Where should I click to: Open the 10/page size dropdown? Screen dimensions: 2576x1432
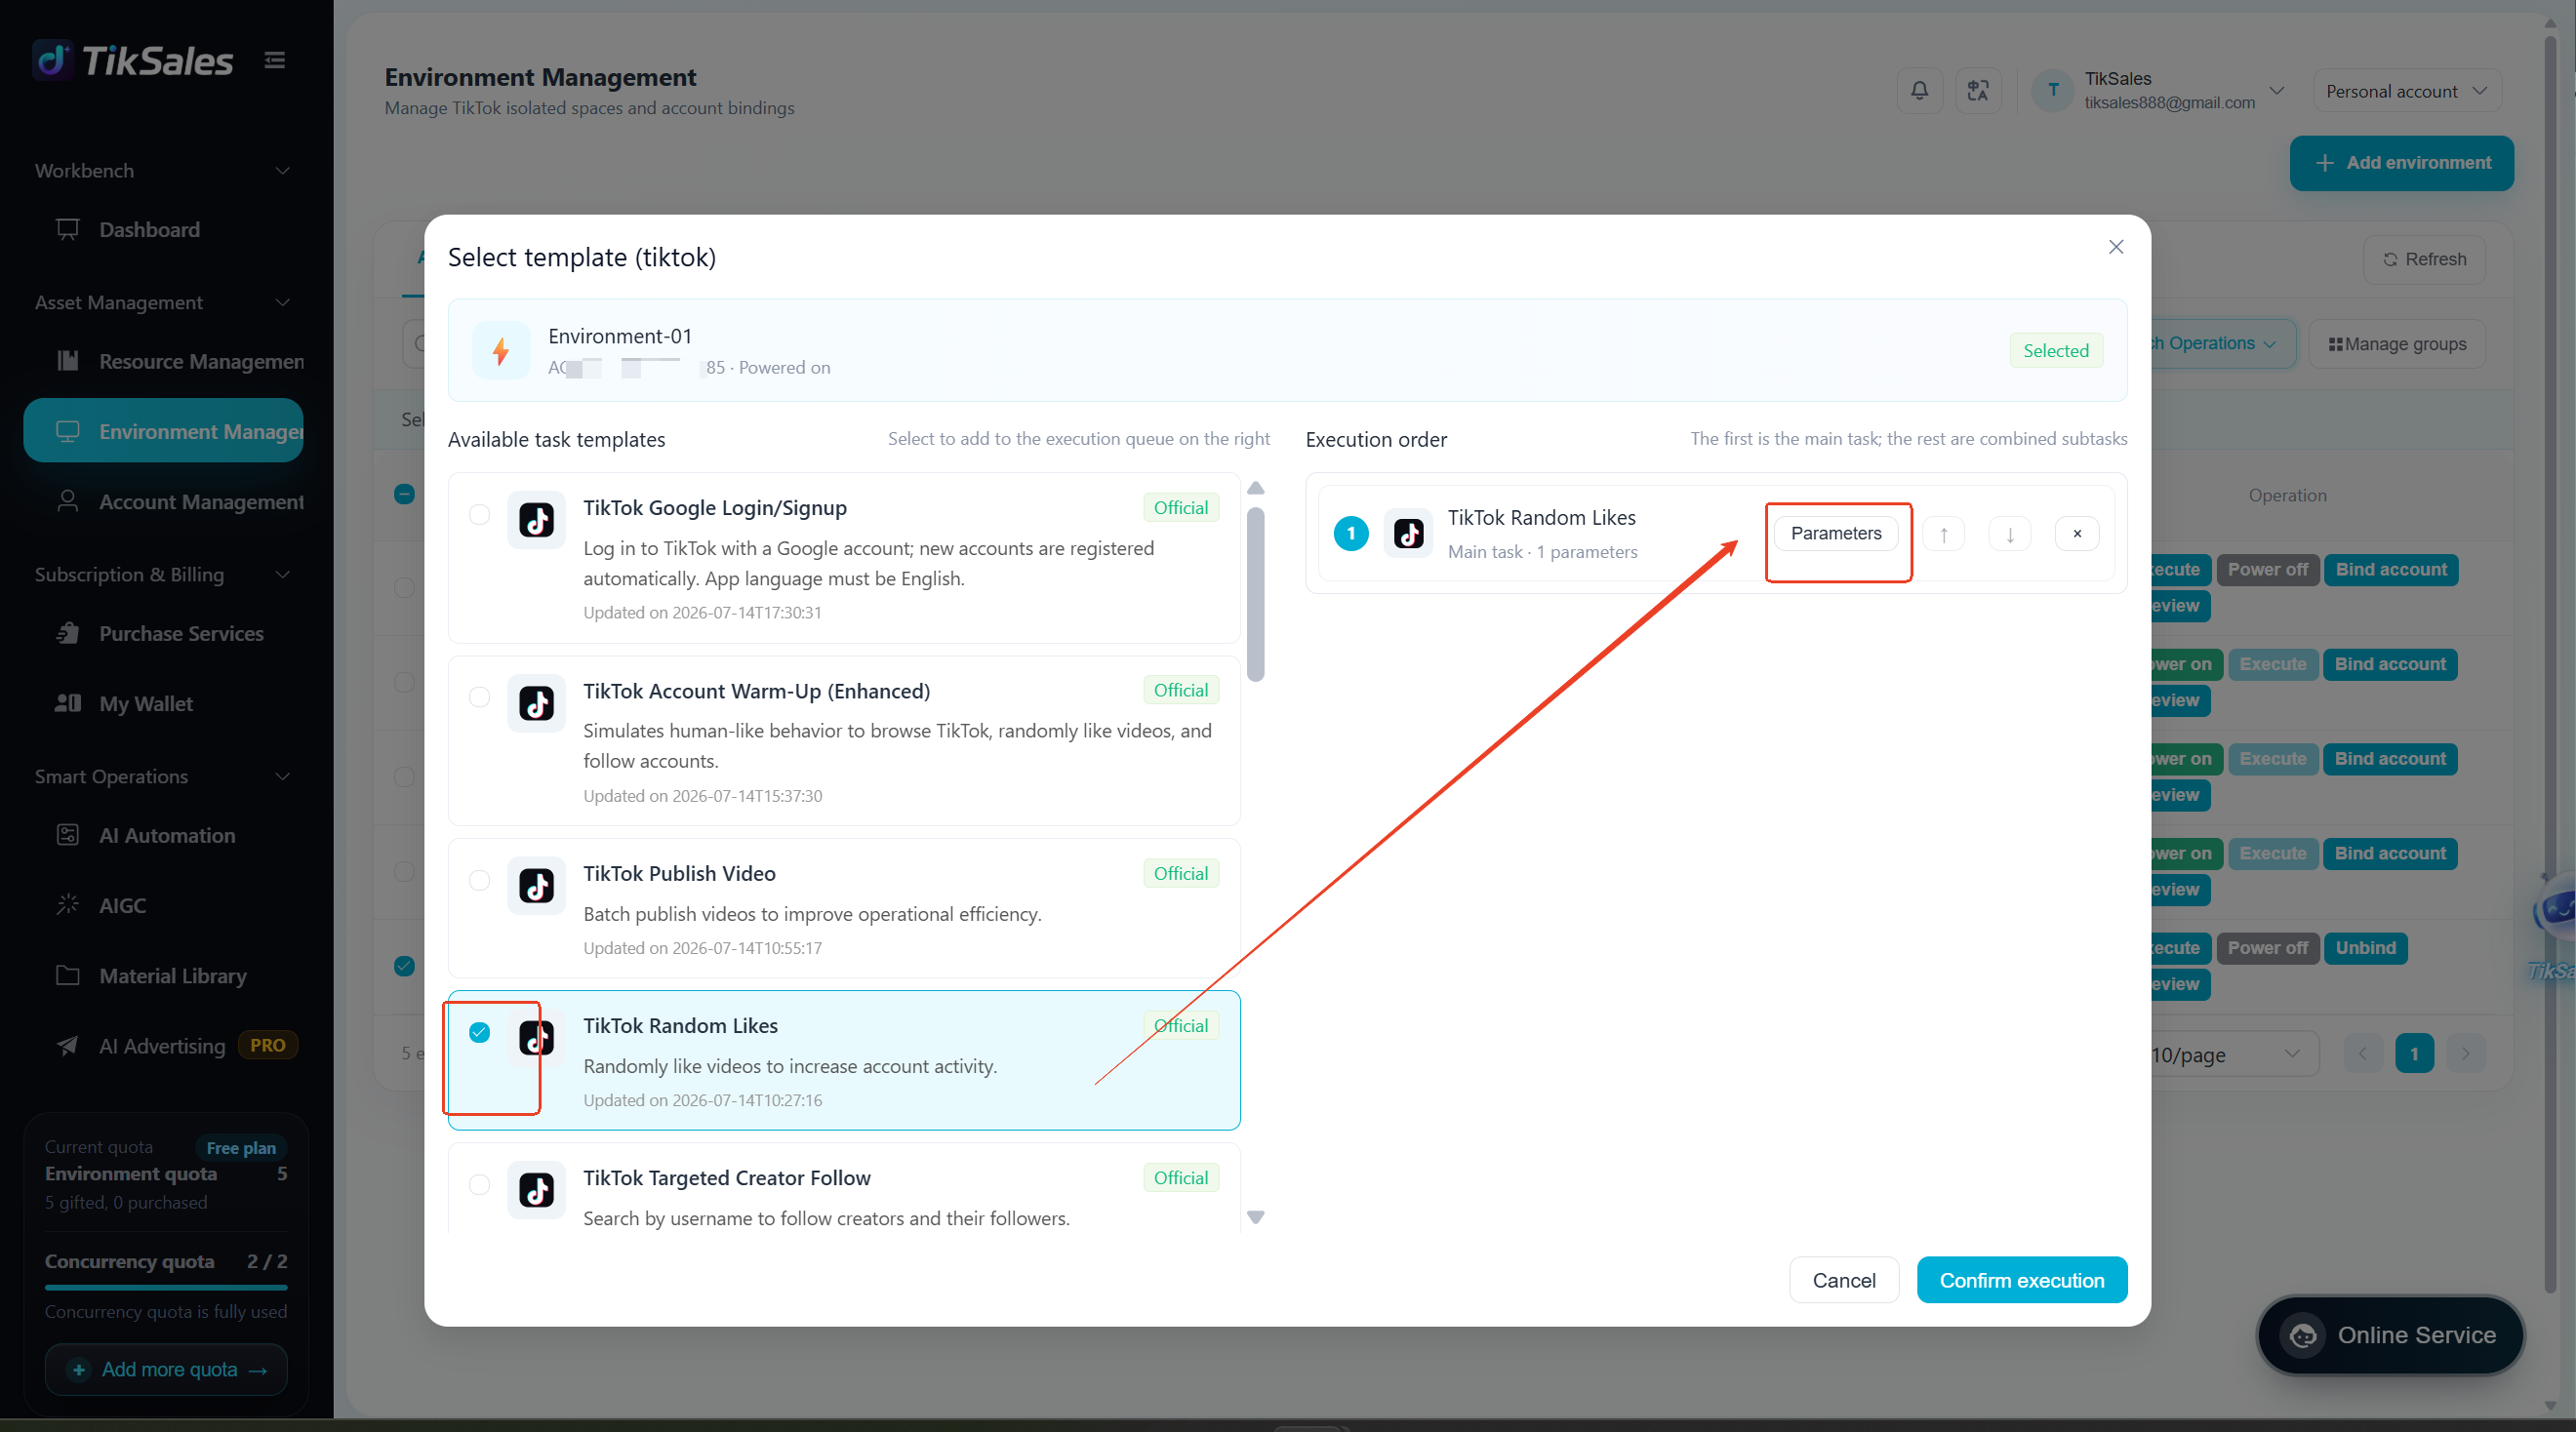pos(2234,1054)
